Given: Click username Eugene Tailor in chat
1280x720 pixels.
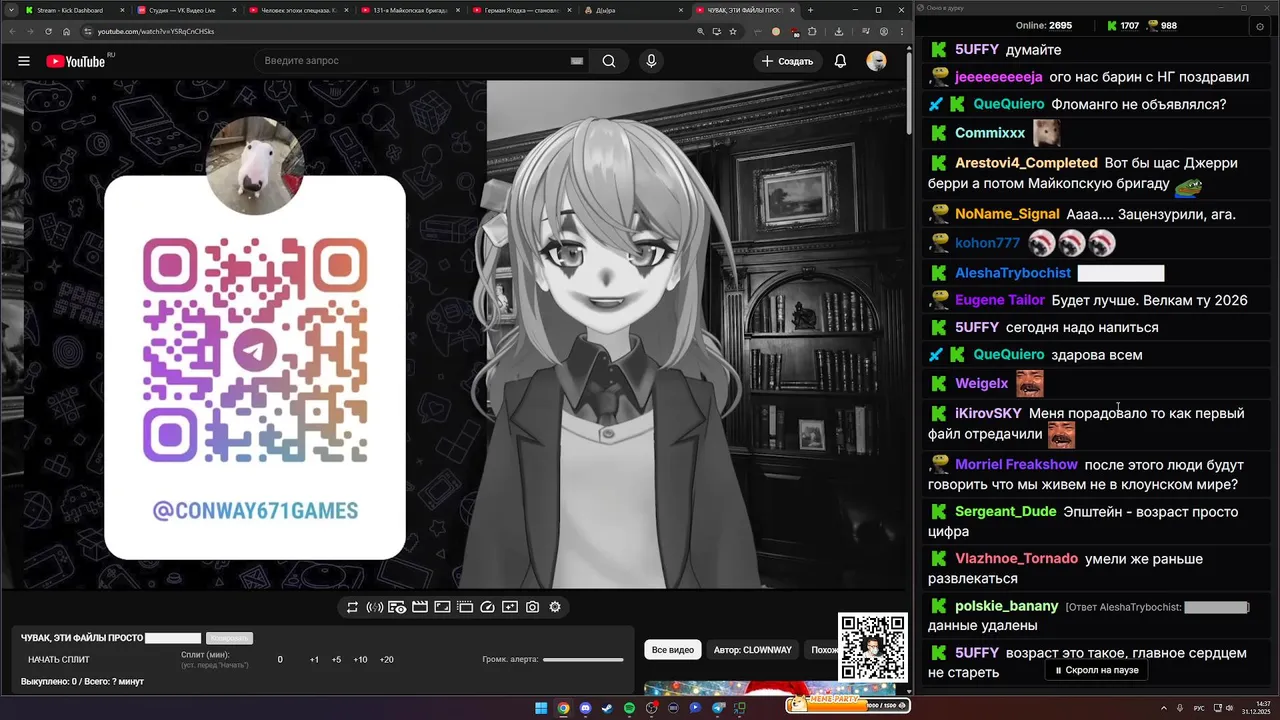Looking at the screenshot, I should point(1000,299).
